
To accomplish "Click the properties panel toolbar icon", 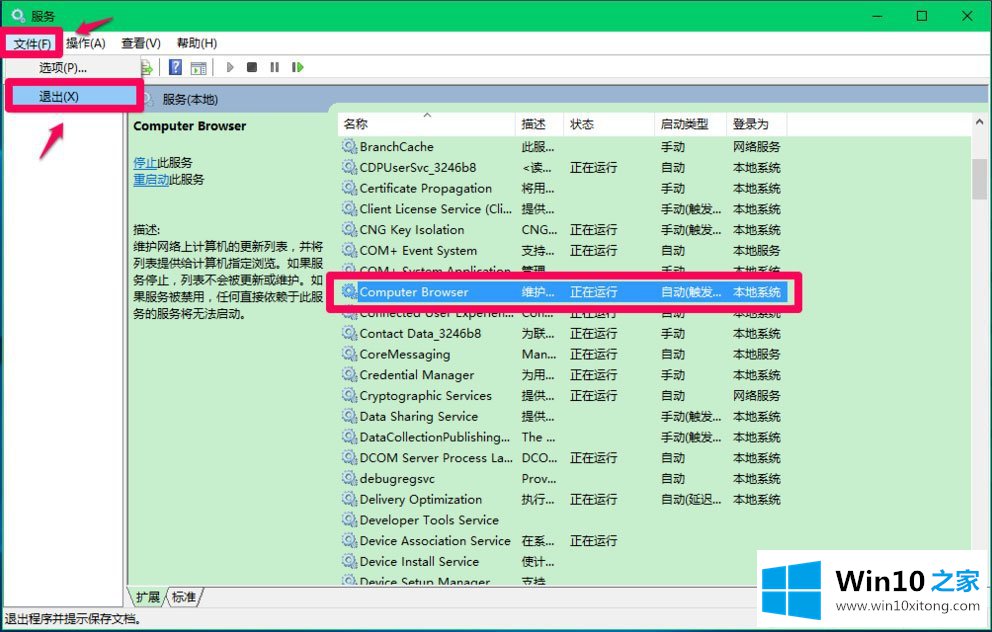I will click(x=198, y=68).
